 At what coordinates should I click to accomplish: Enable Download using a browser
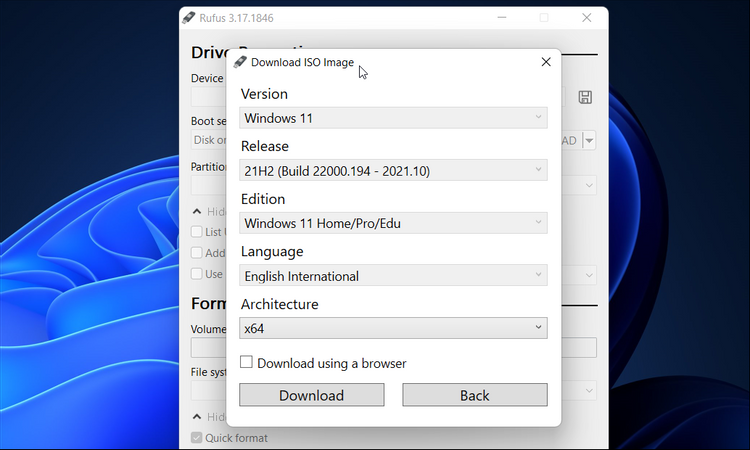pyautogui.click(x=247, y=363)
